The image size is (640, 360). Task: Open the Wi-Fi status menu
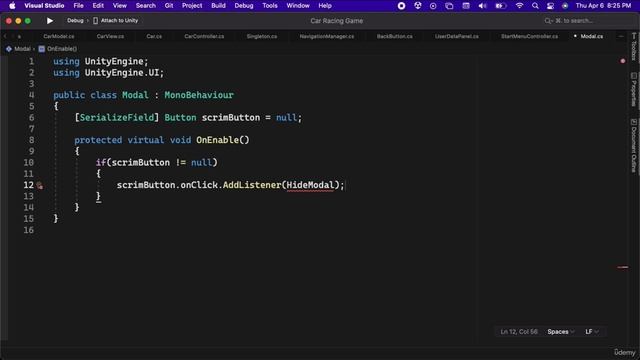pos(519,6)
